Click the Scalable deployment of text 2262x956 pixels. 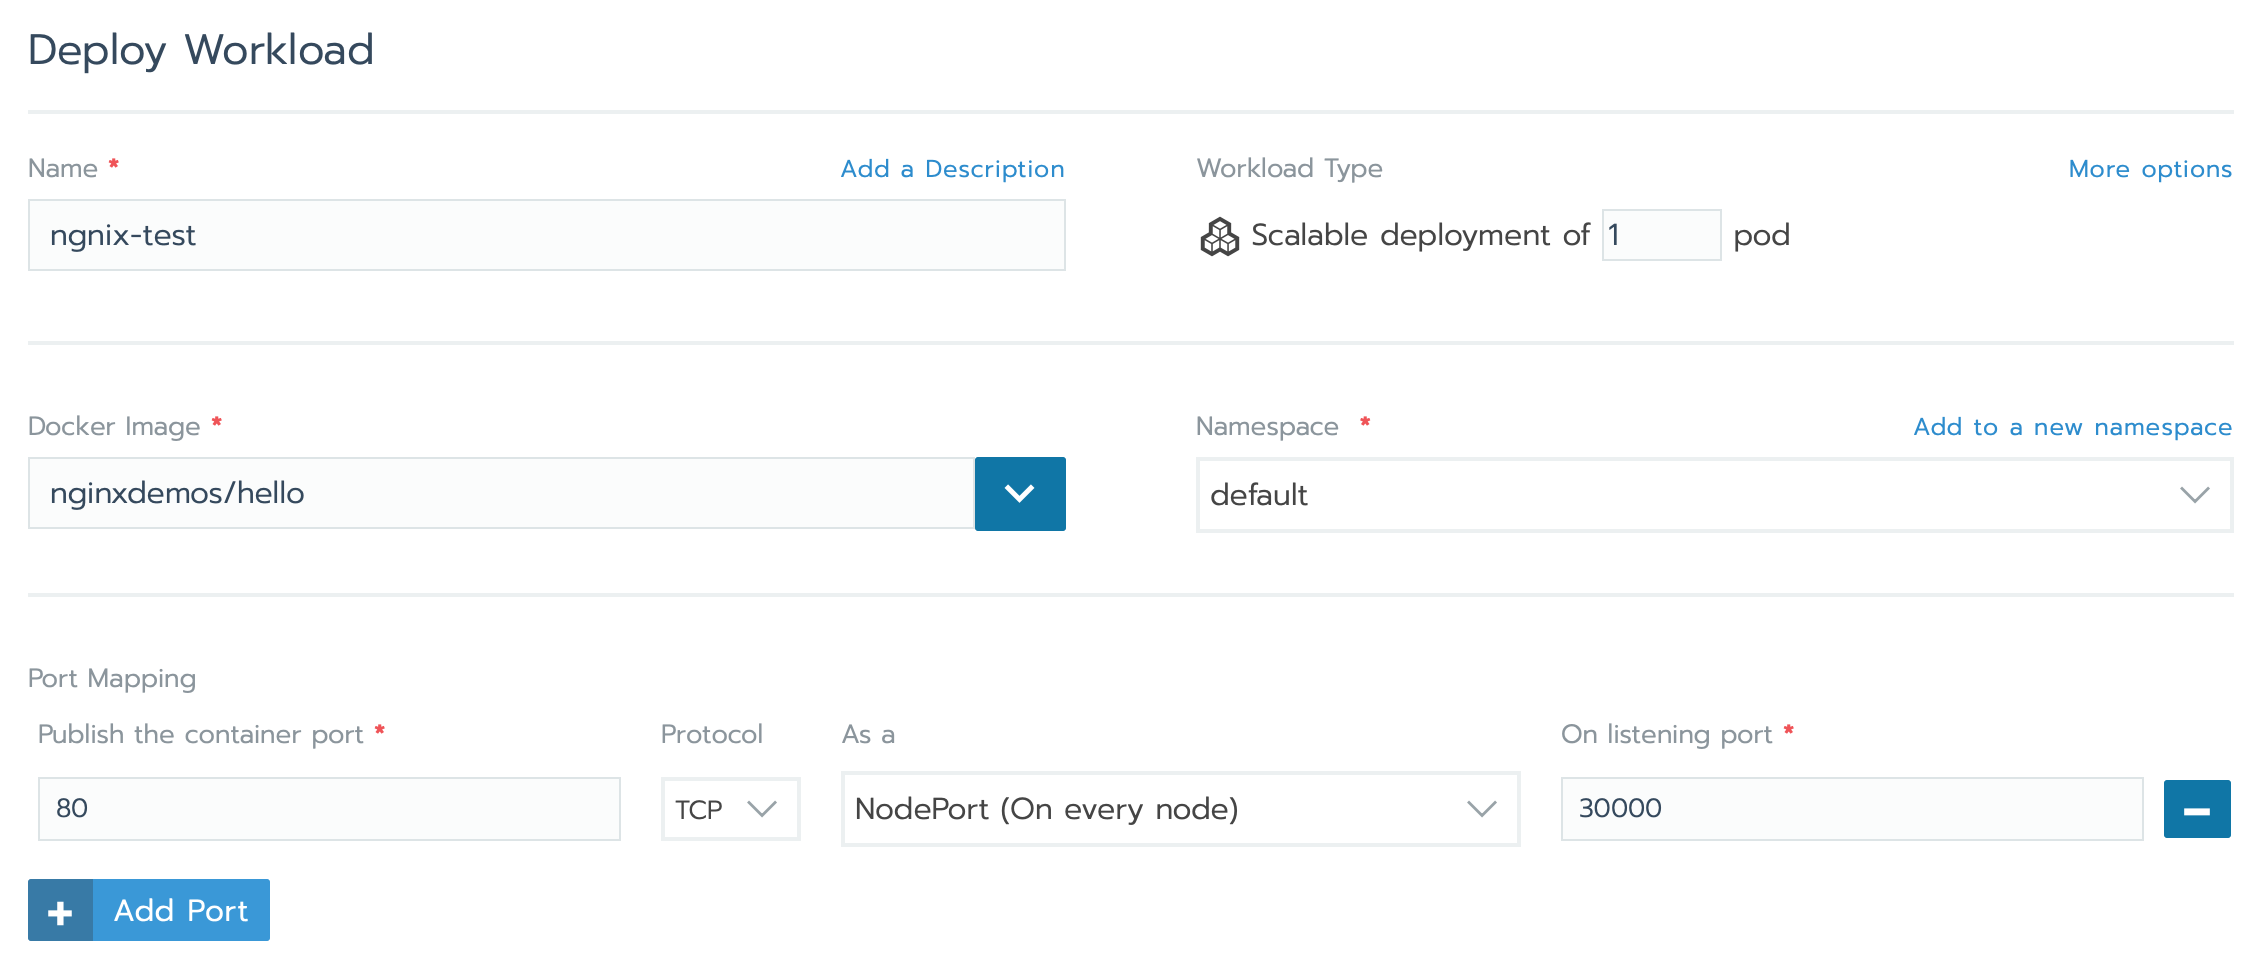[1419, 236]
